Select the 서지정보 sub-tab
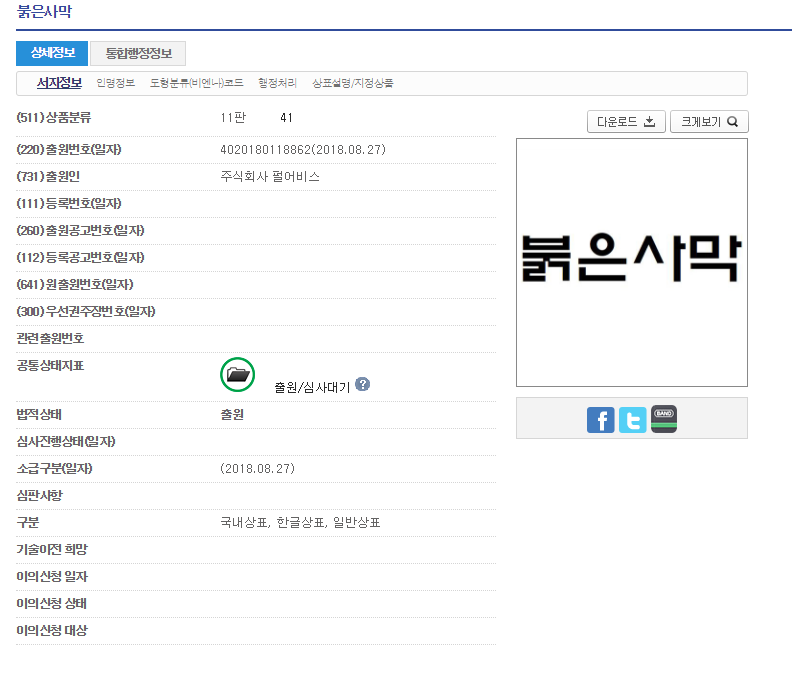This screenshot has width=792, height=697. 59,83
